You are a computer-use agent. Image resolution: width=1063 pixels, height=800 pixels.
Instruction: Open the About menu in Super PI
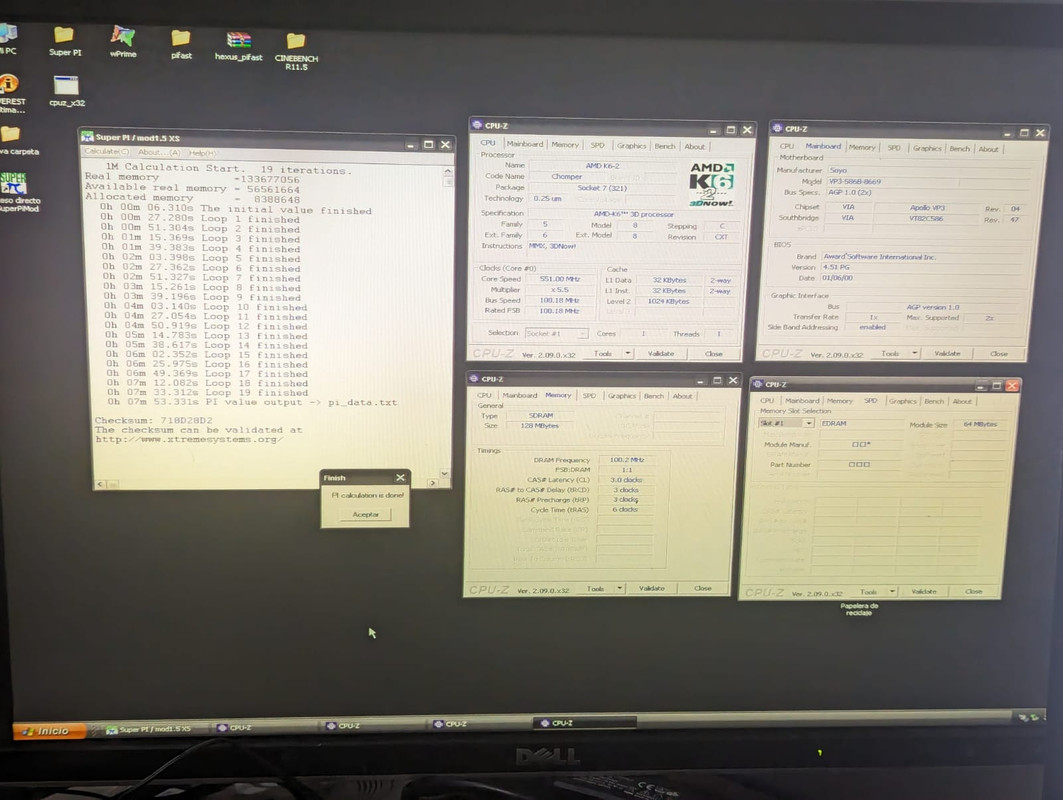pos(159,153)
